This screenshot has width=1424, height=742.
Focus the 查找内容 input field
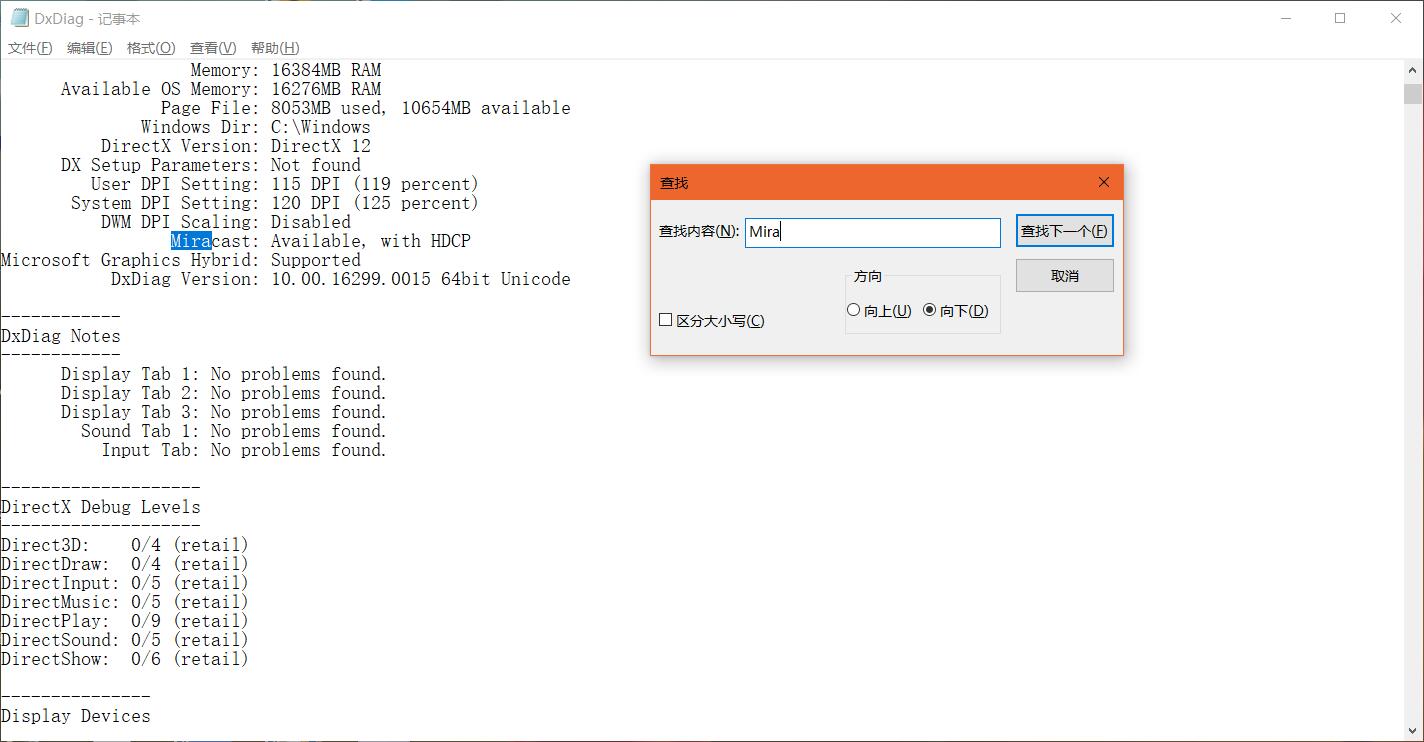tap(872, 232)
